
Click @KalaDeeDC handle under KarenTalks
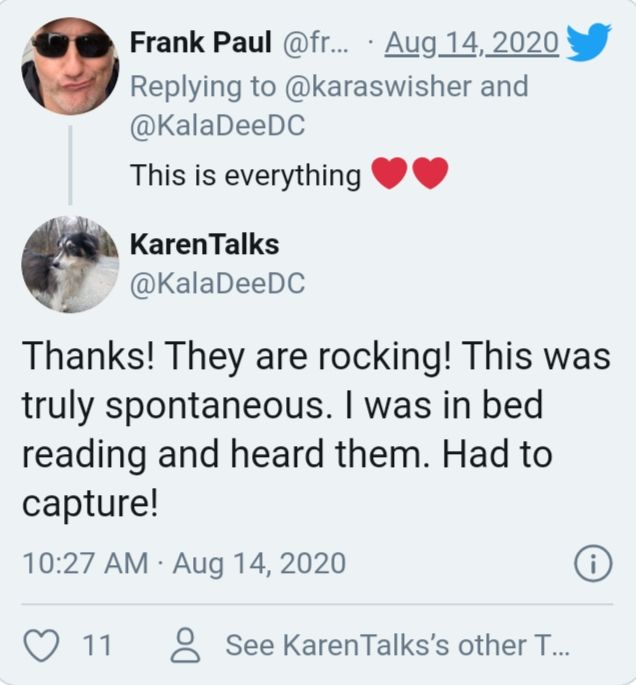(x=218, y=284)
